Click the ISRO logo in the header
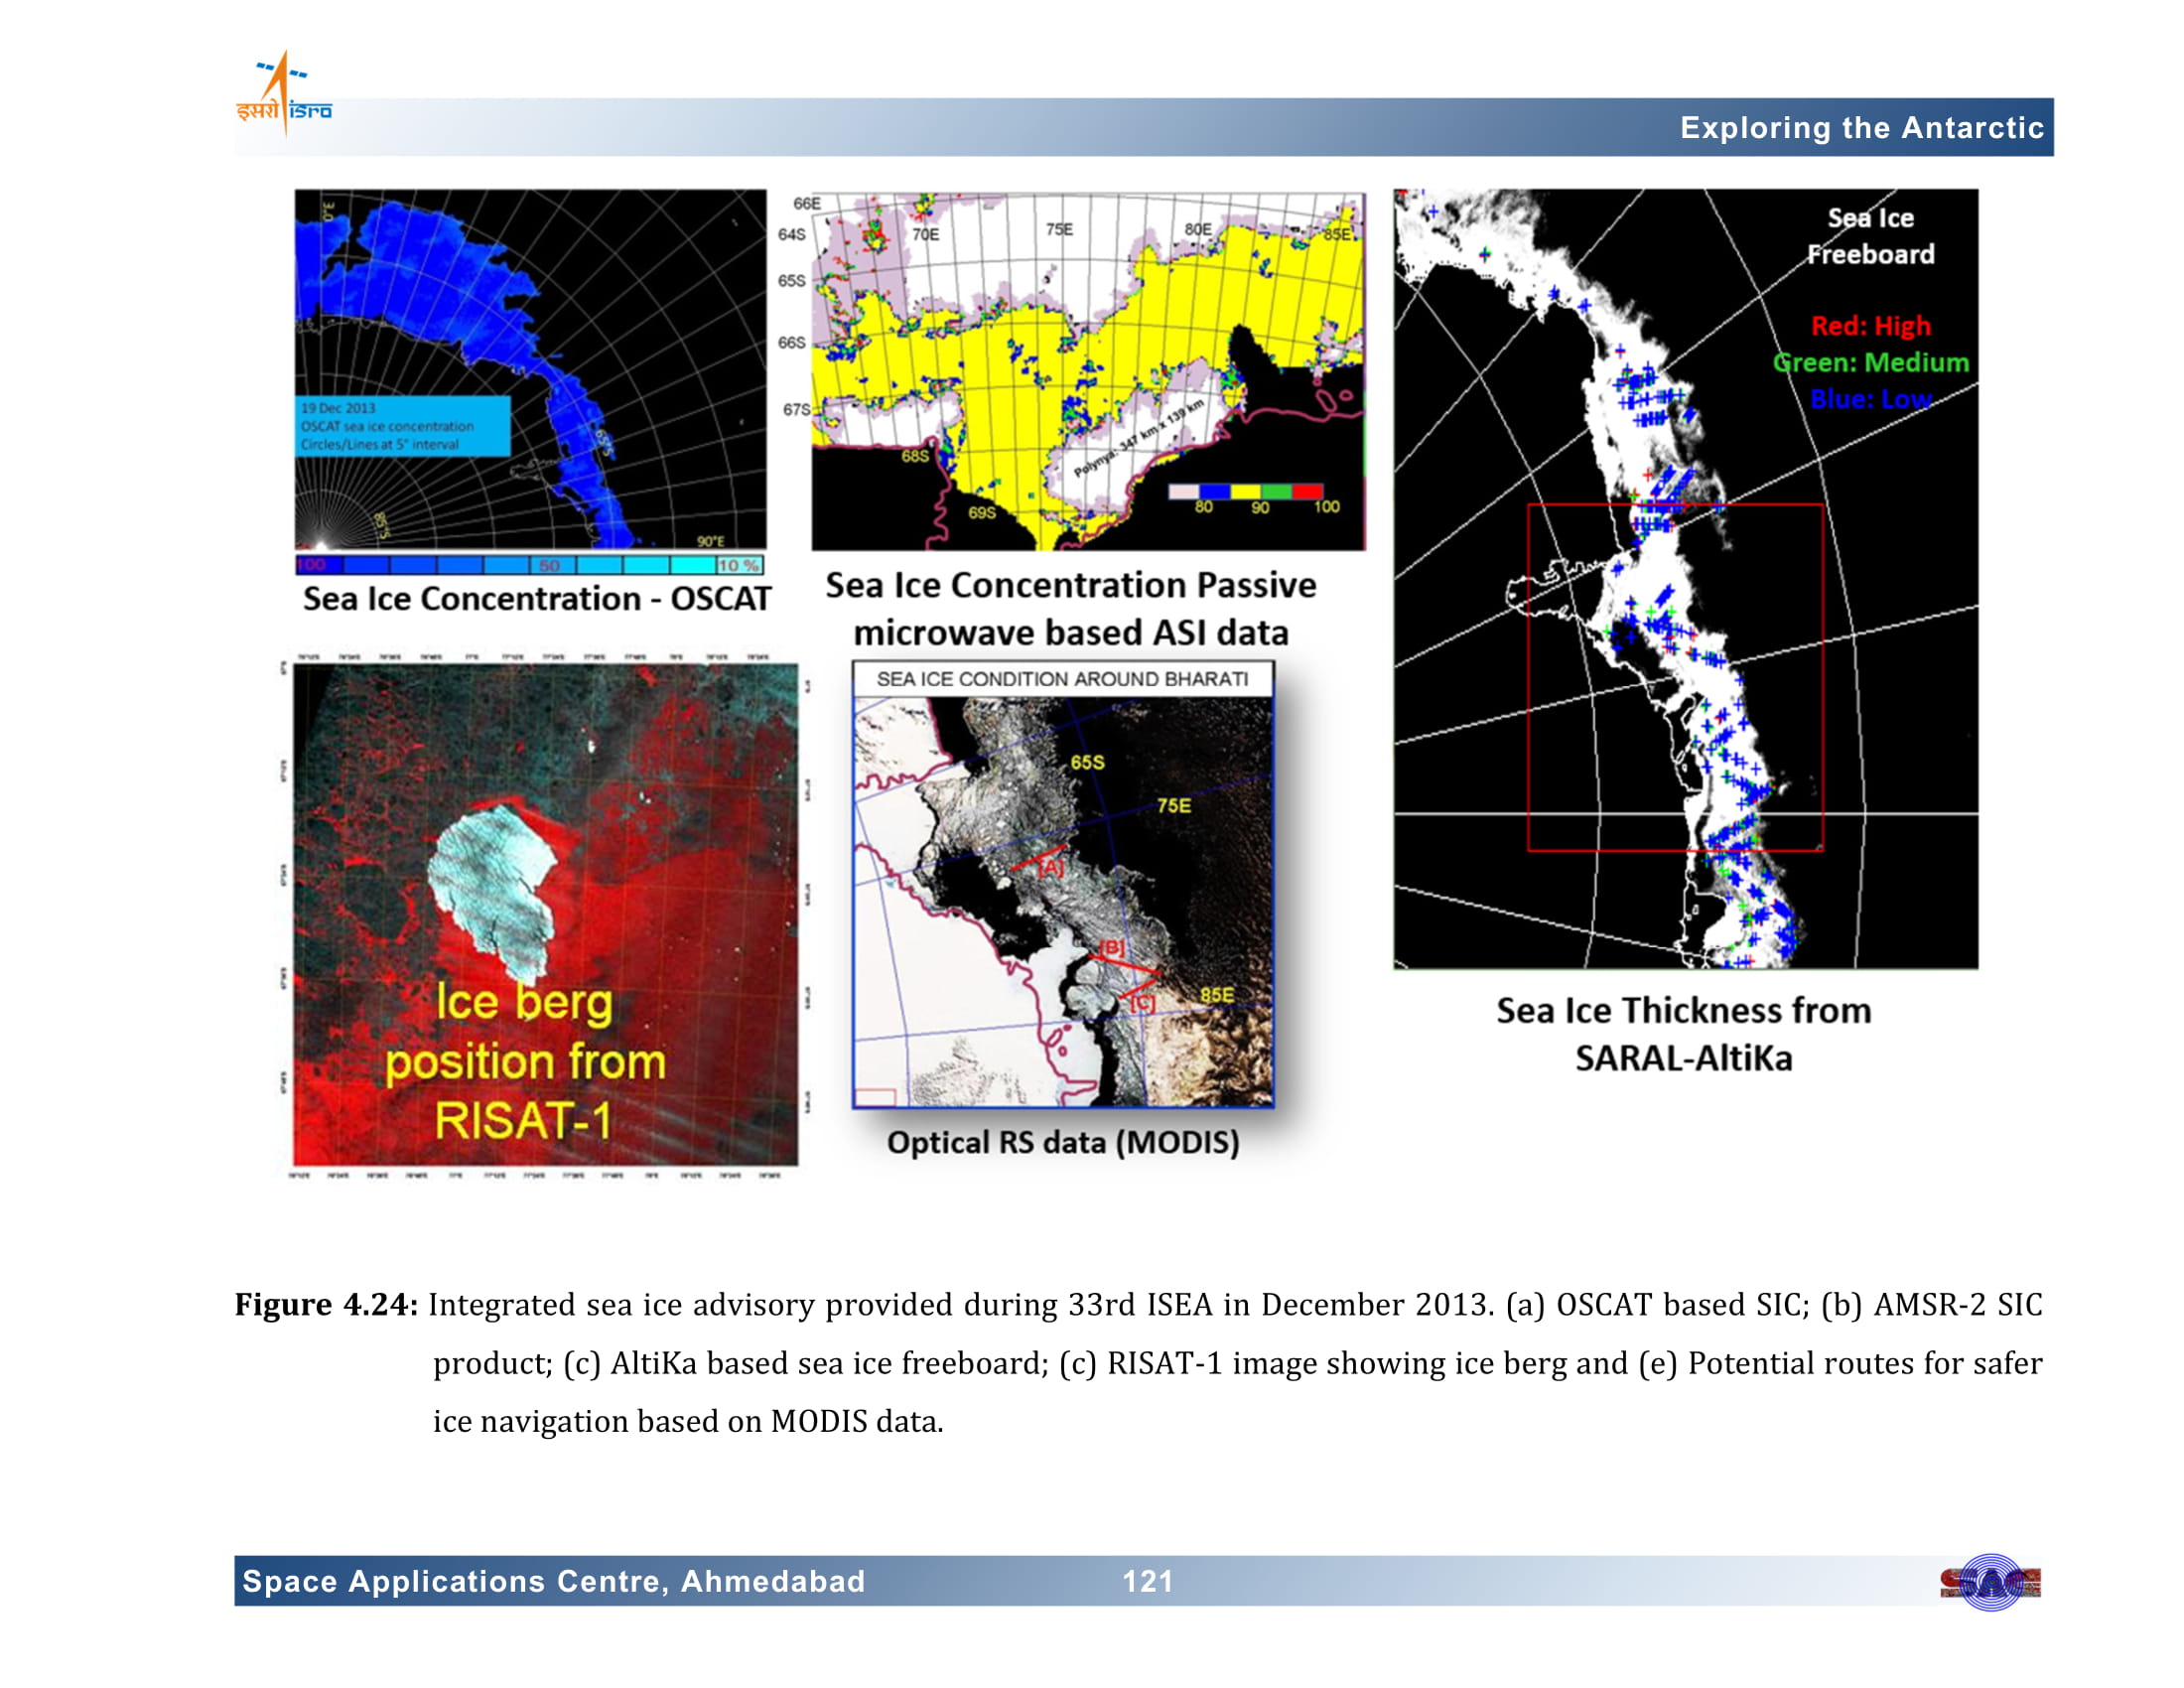This screenshot has width=2184, height=1688. click(x=284, y=94)
